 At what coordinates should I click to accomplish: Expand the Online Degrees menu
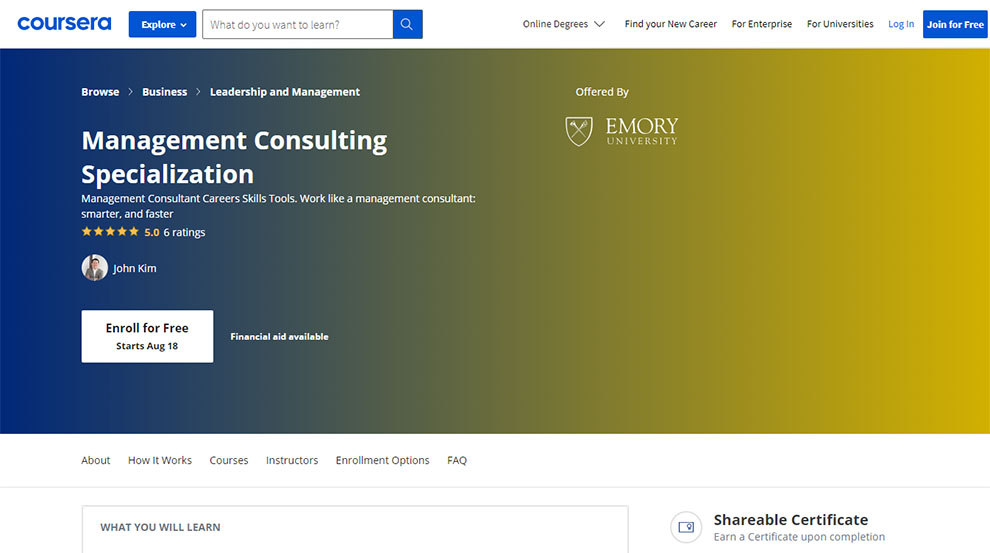click(x=563, y=24)
